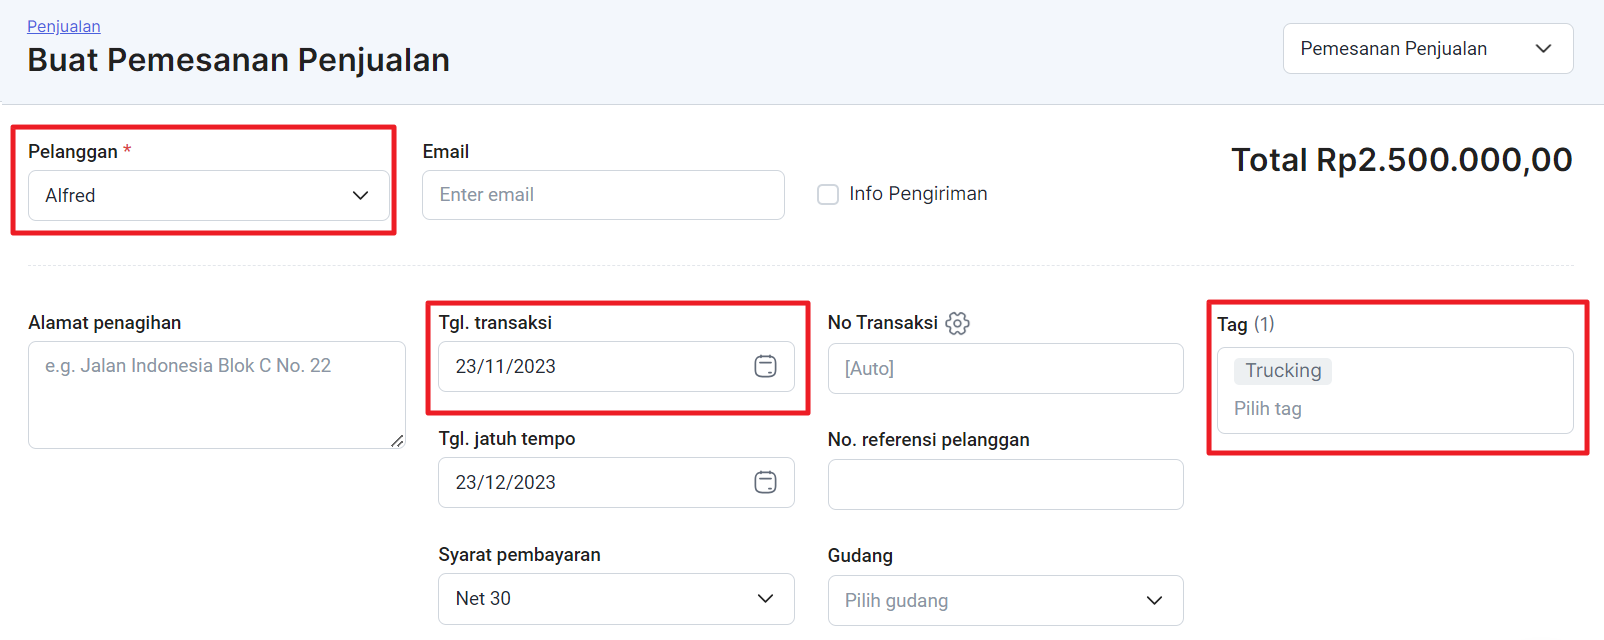The image size is (1604, 640).
Task: Go to the Penjualan breadcrumb link
Action: 64,26
